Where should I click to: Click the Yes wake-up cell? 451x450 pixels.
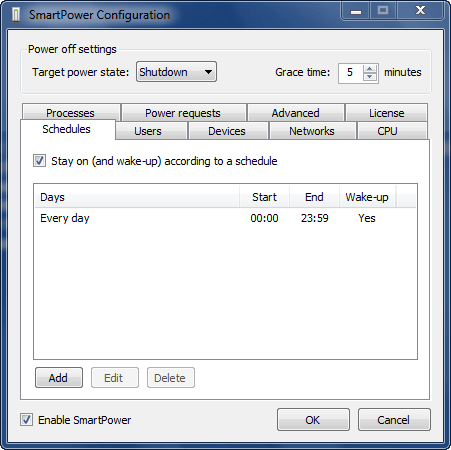pos(367,218)
